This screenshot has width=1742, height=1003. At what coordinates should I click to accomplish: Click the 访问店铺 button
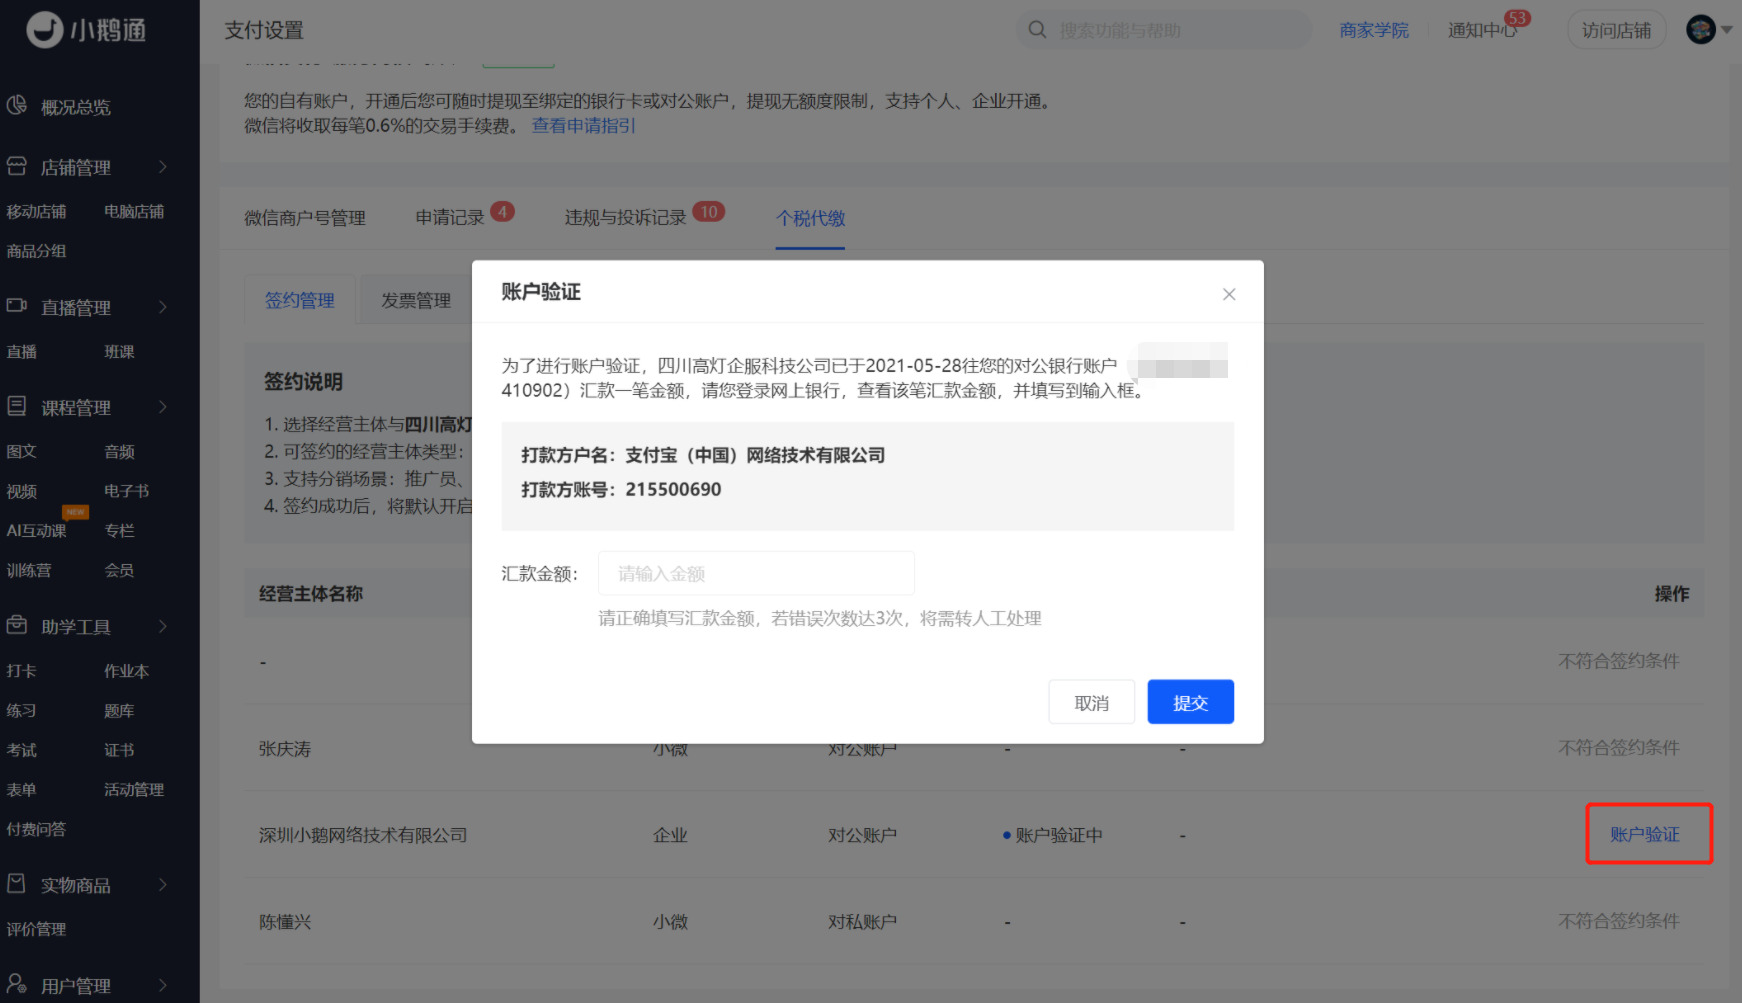tap(1616, 30)
